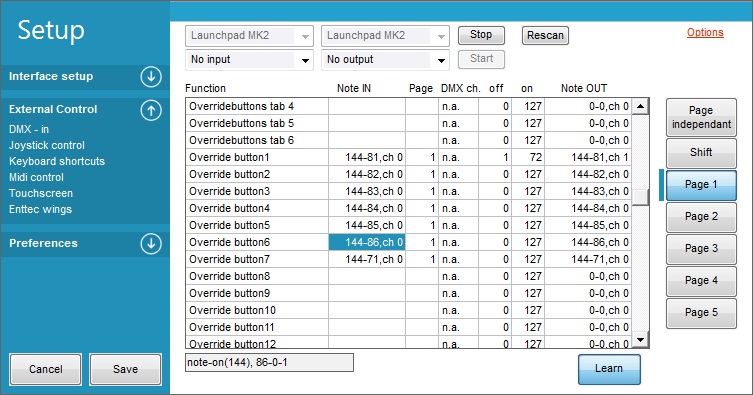The width and height of the screenshot is (753, 395).
Task: Collapse the External Control section arrow
Action: point(151,110)
